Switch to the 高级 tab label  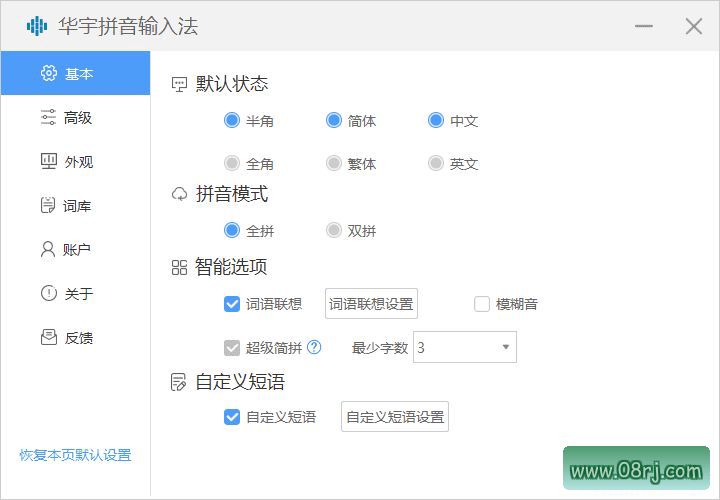[x=78, y=118]
